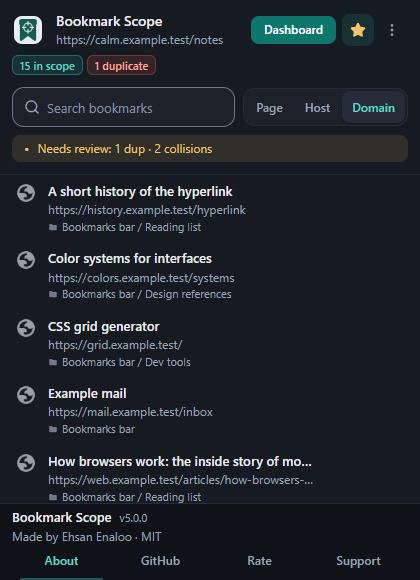Open Color systems for interfaces bookmark
The width and height of the screenshot is (420, 580).
(130, 259)
